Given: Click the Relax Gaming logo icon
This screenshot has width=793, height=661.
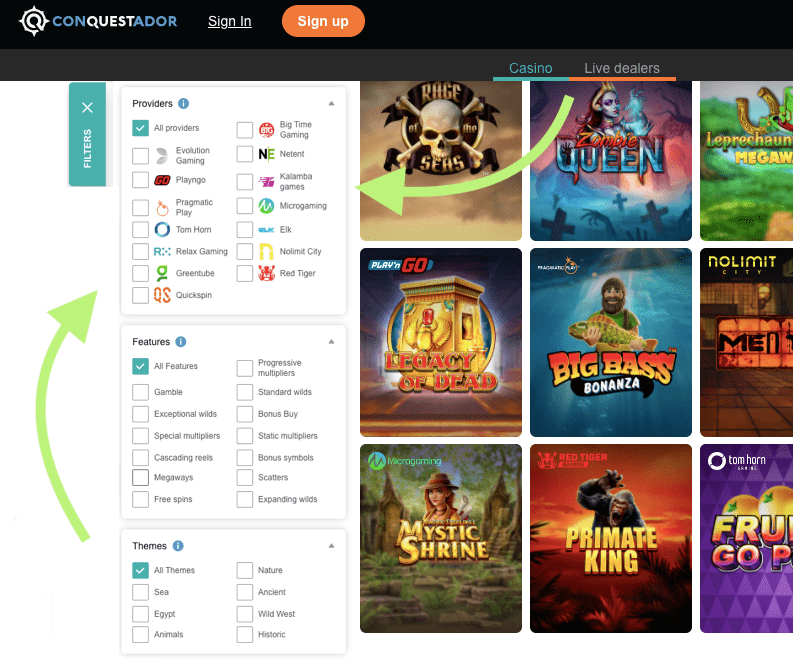Looking at the screenshot, I should 162,251.
